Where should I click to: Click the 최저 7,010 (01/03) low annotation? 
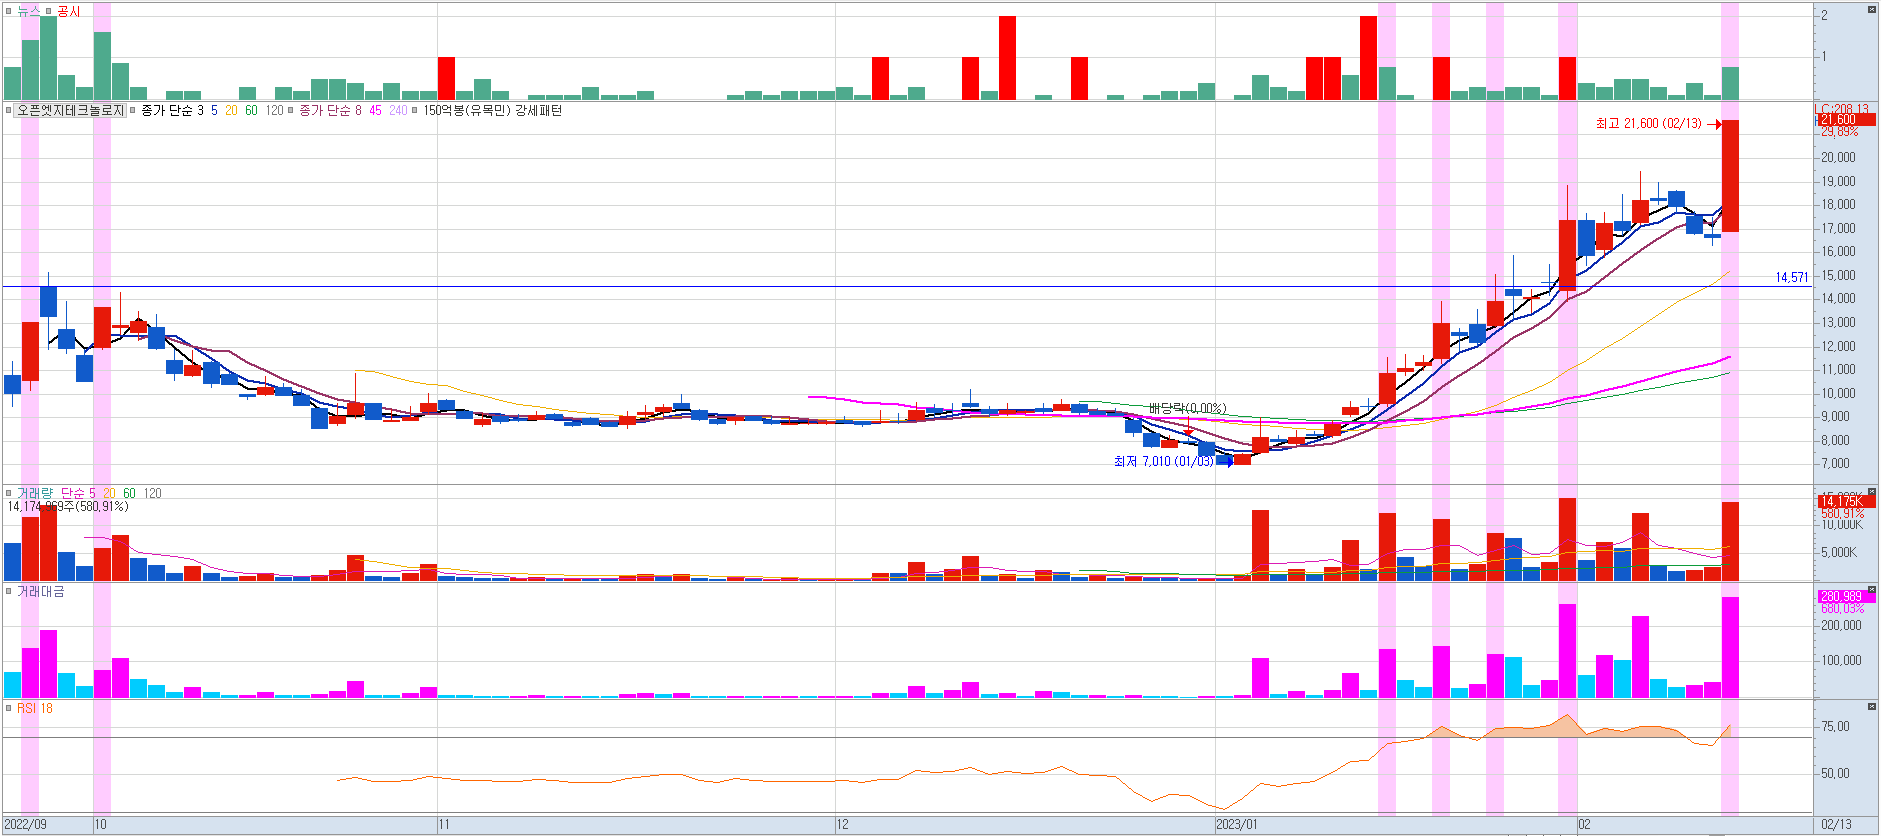(x=1164, y=461)
